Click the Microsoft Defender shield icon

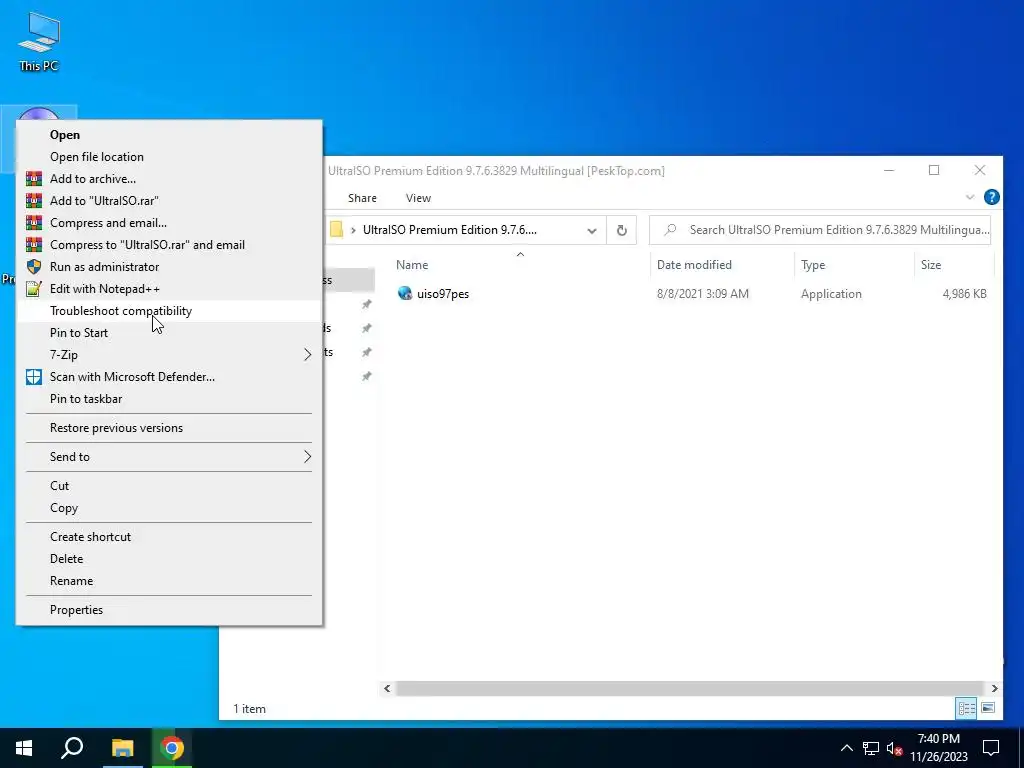coord(34,377)
